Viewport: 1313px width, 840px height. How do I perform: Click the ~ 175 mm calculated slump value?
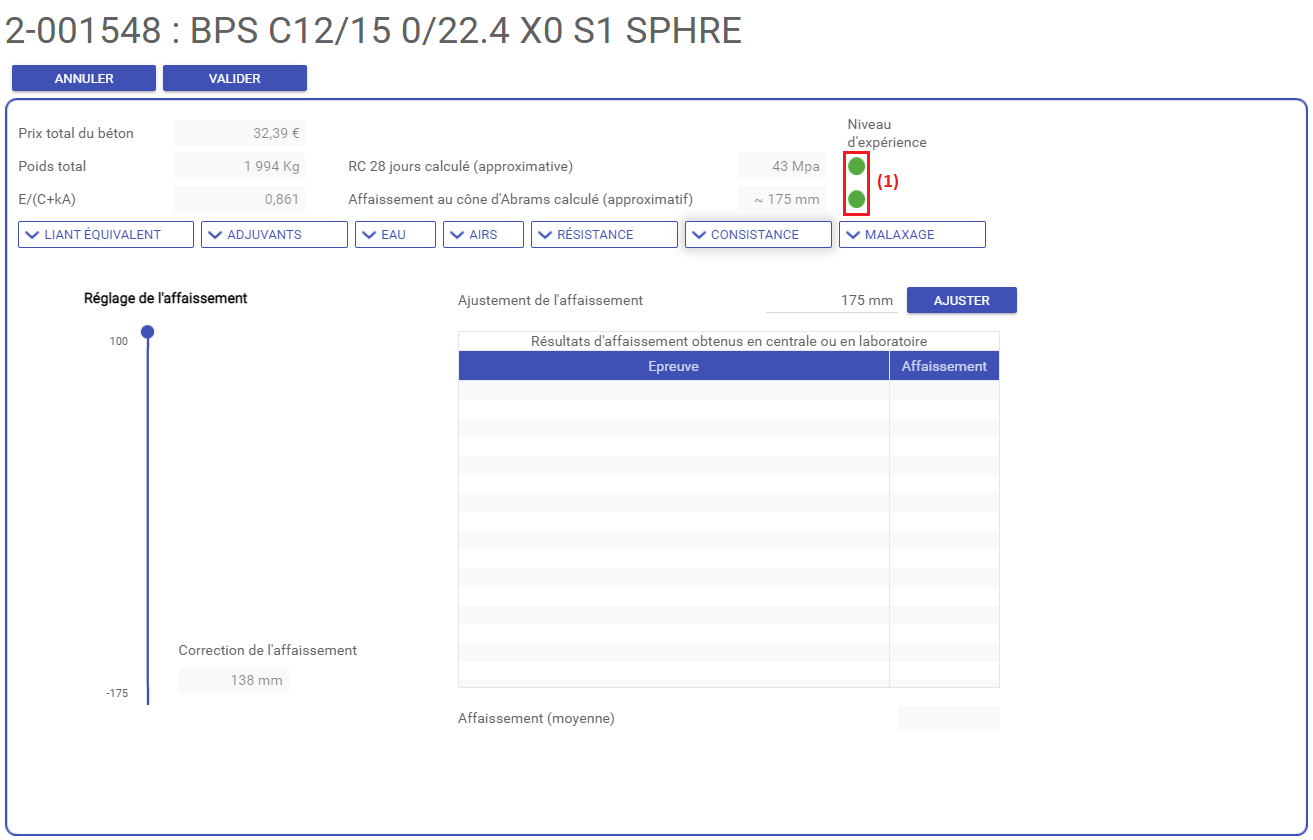782,199
